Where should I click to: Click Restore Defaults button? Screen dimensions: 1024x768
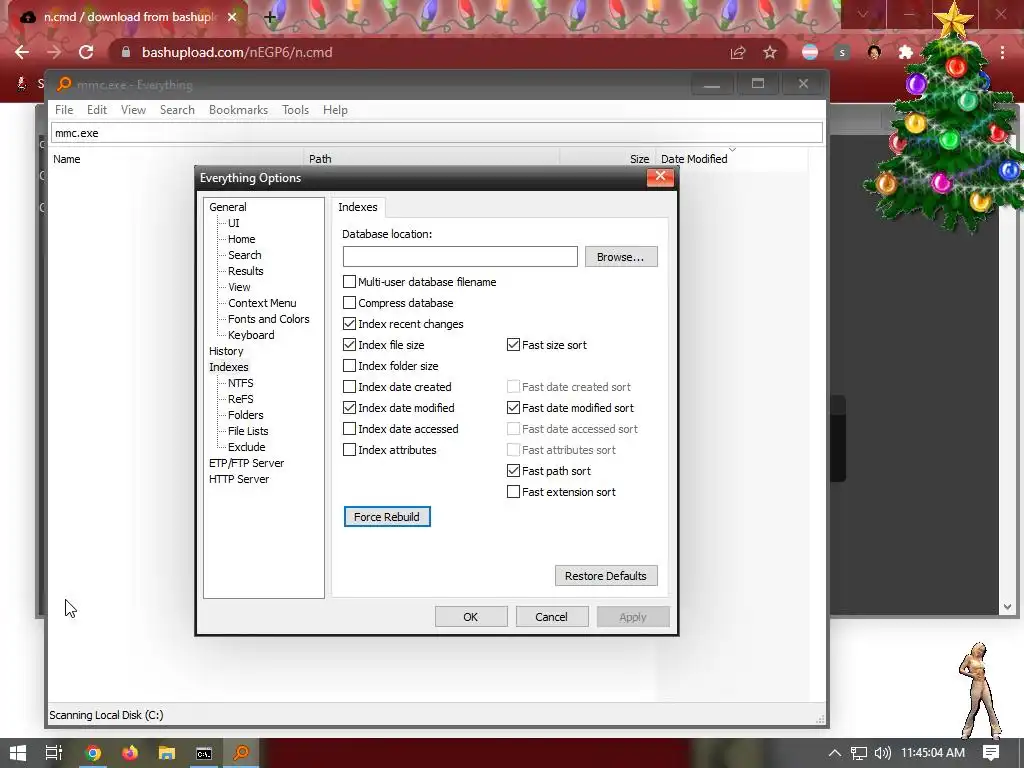tap(606, 575)
